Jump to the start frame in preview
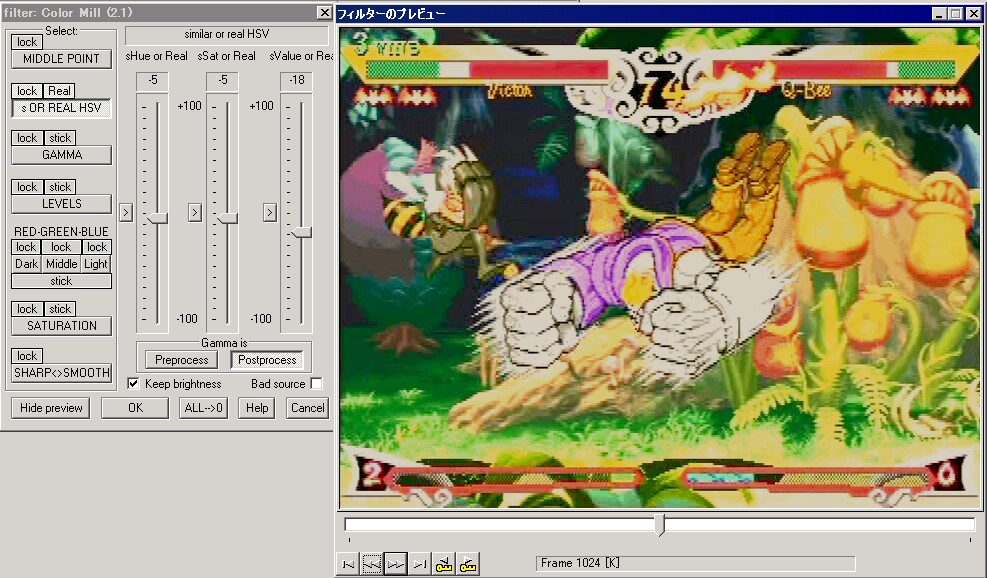The width and height of the screenshot is (987, 578). [347, 564]
